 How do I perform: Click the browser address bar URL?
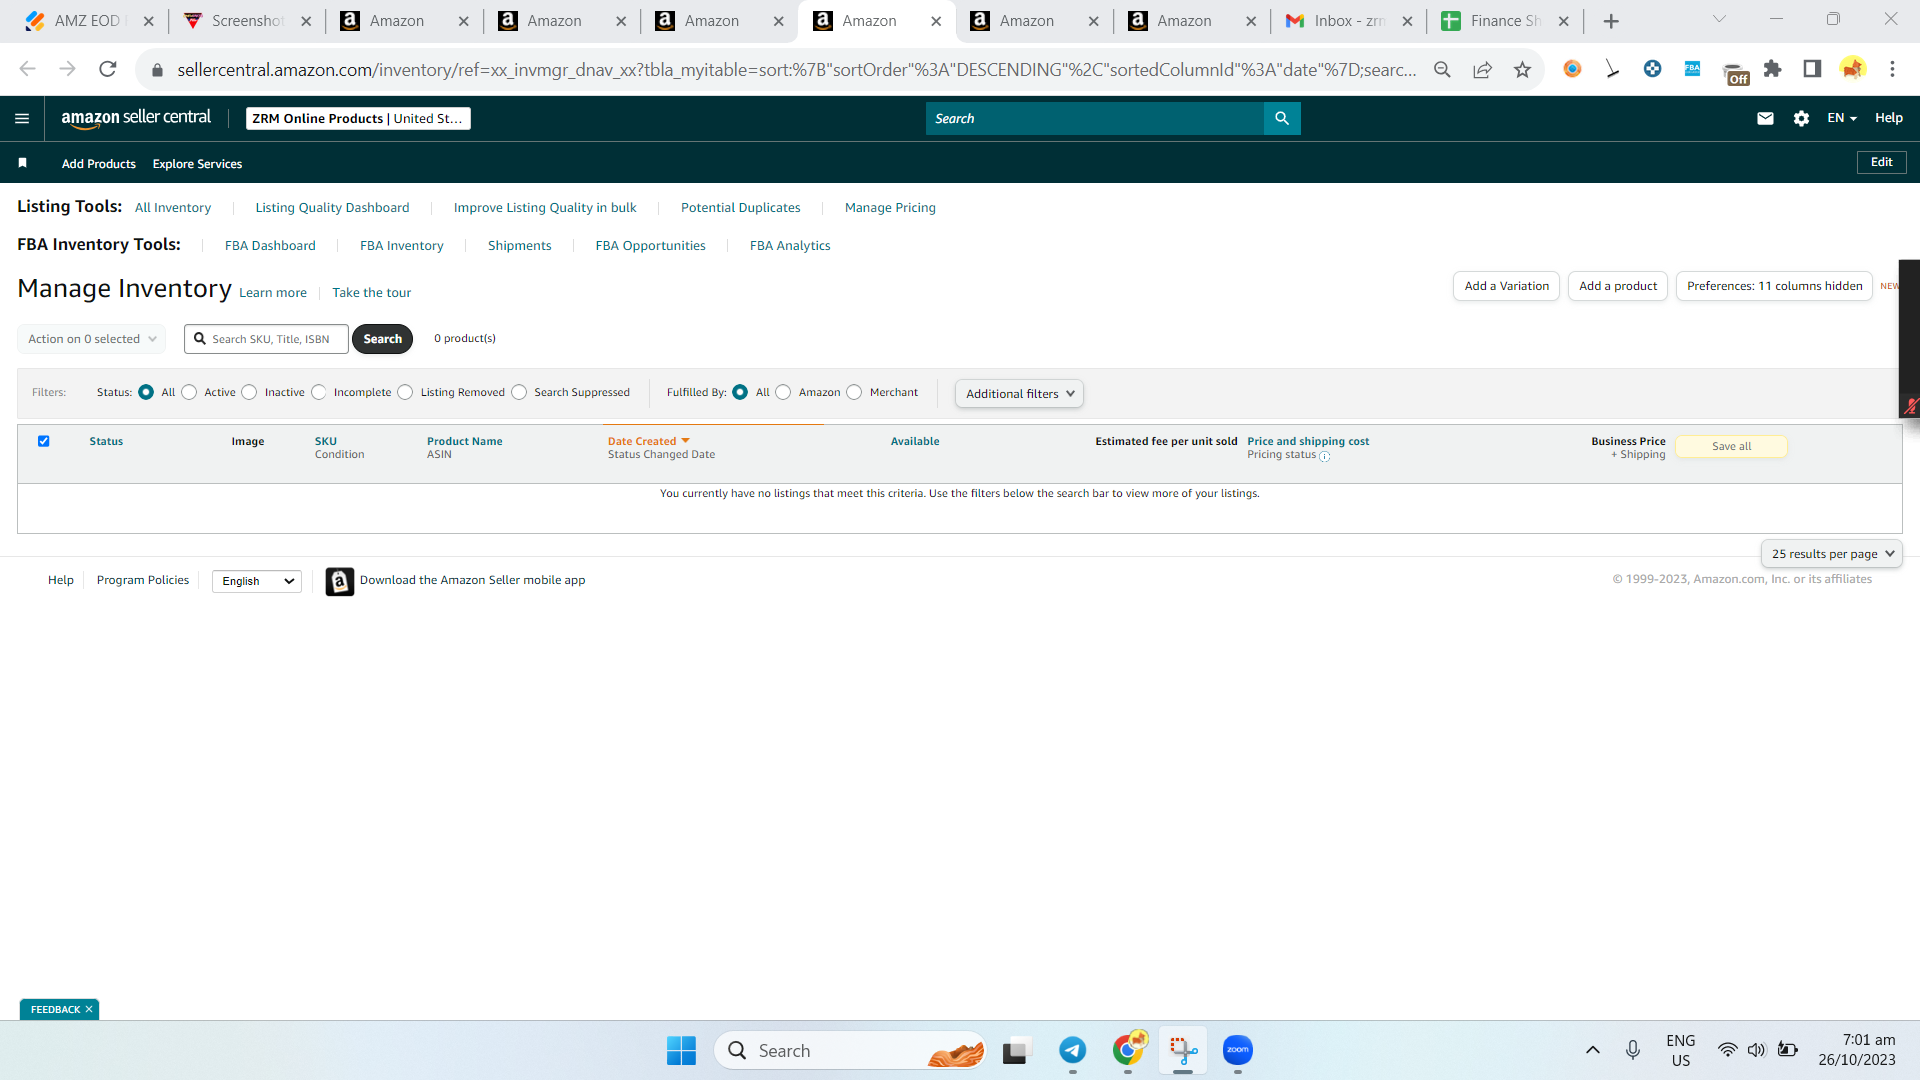(797, 69)
